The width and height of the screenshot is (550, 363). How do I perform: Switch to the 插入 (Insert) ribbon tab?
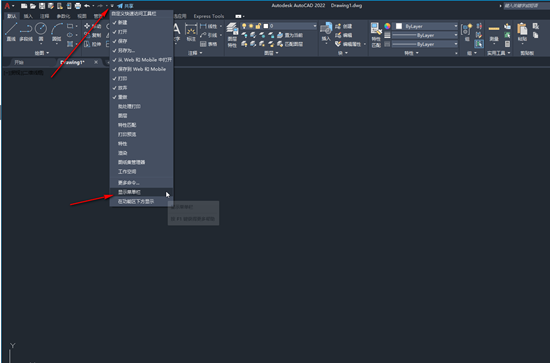point(28,16)
